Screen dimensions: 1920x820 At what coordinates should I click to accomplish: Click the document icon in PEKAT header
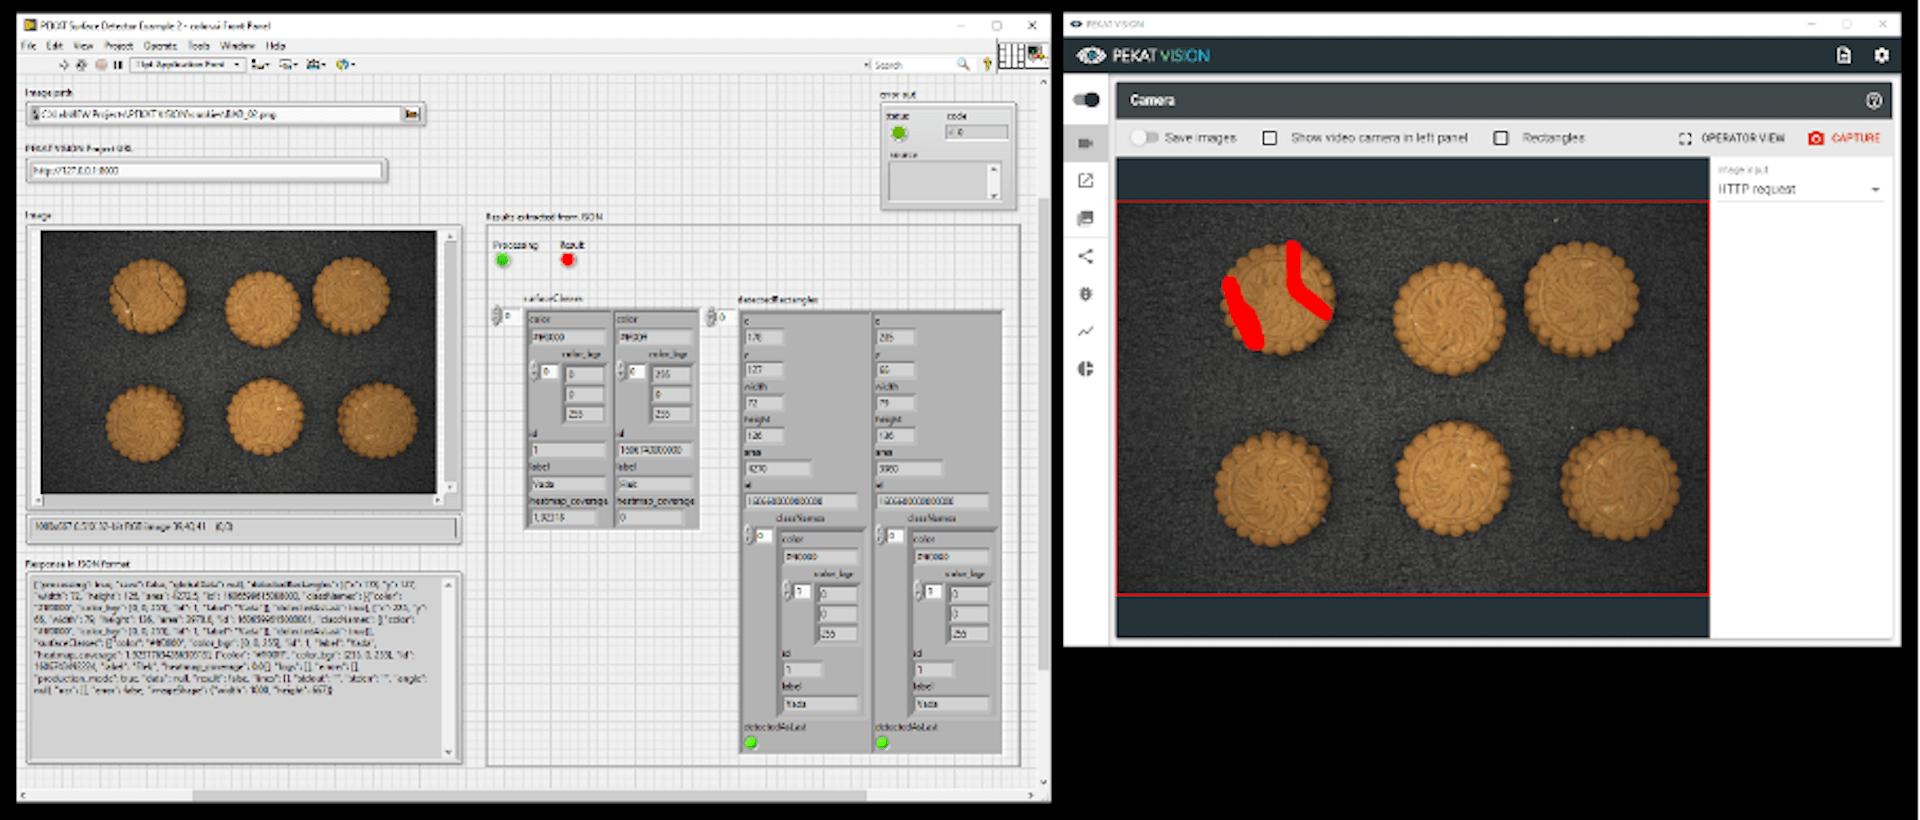pos(1843,56)
